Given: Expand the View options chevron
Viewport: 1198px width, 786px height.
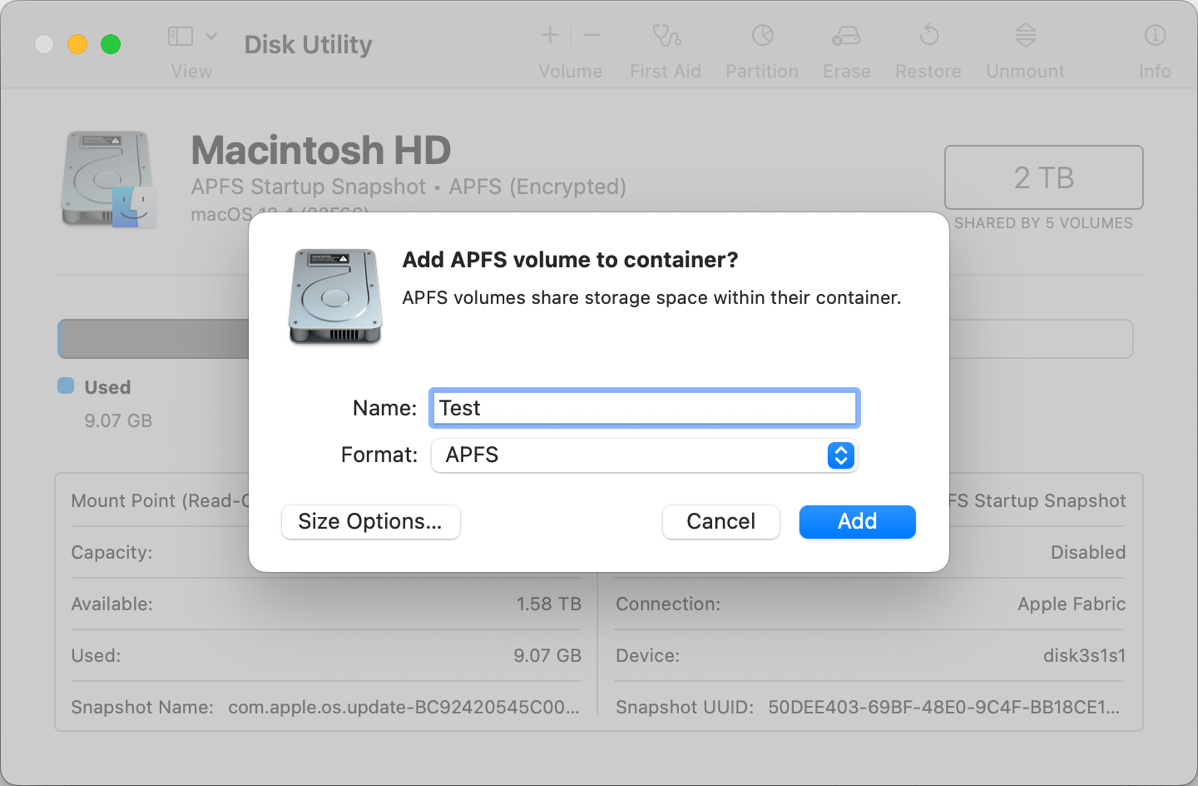Looking at the screenshot, I should coord(211,37).
